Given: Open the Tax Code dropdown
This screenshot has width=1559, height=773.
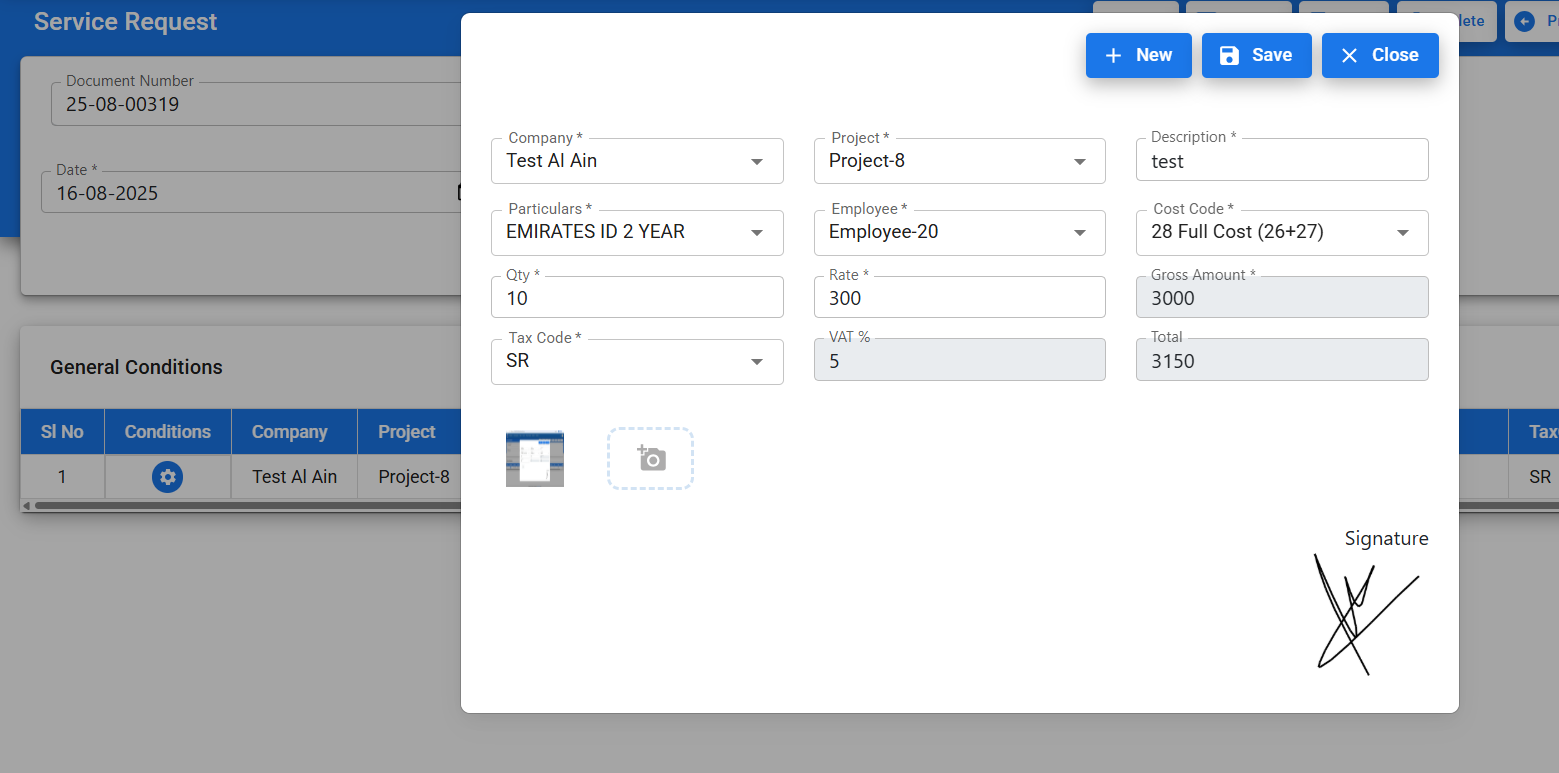Looking at the screenshot, I should pos(757,362).
